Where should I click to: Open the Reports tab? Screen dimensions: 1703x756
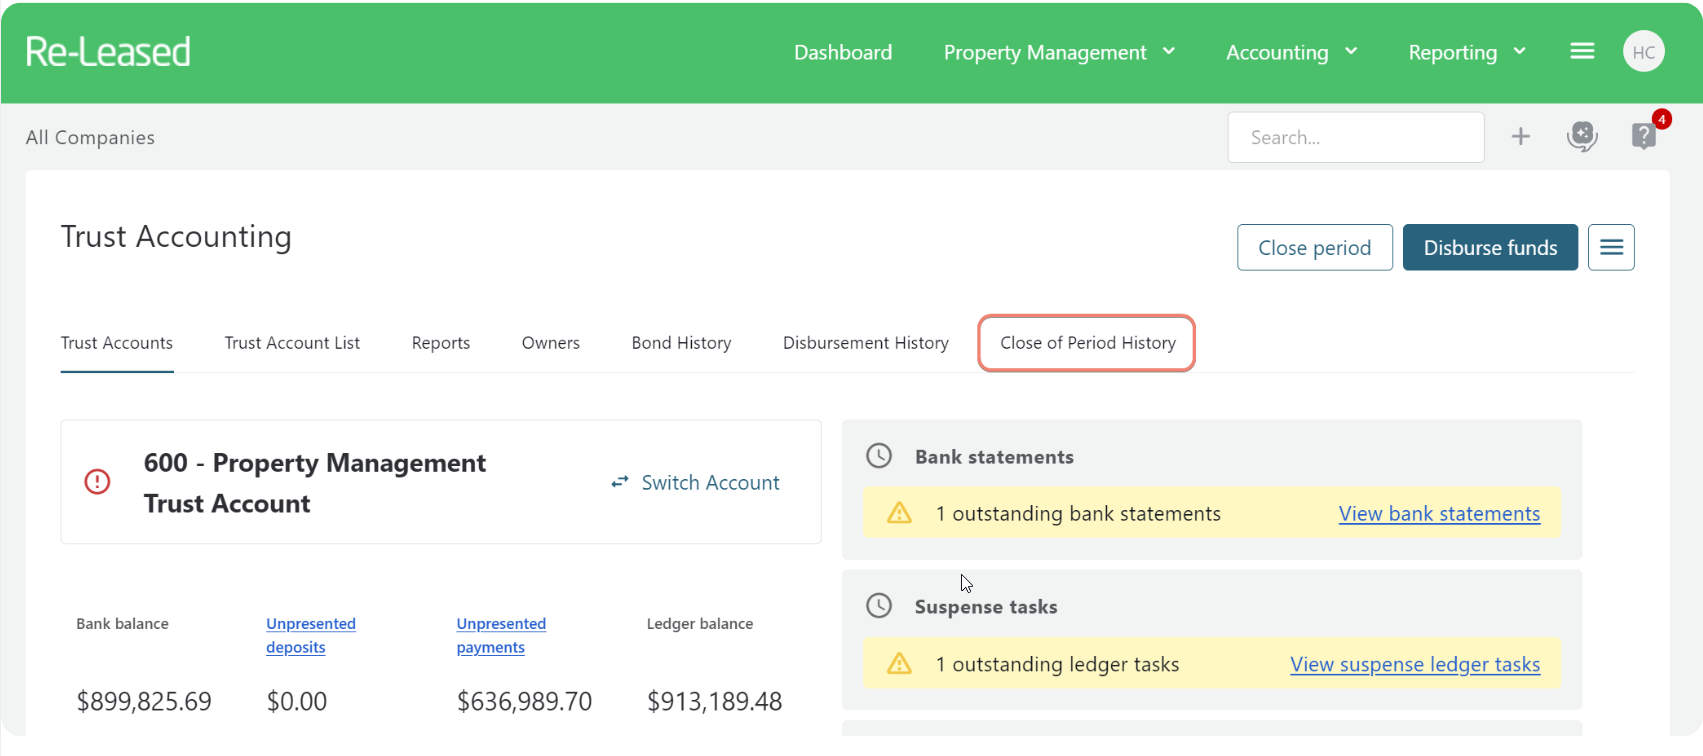441,343
